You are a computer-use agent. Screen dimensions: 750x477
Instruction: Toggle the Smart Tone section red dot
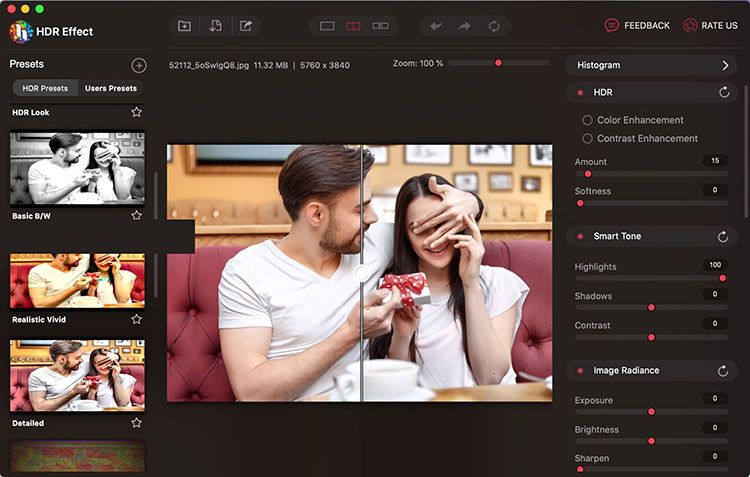click(x=580, y=236)
